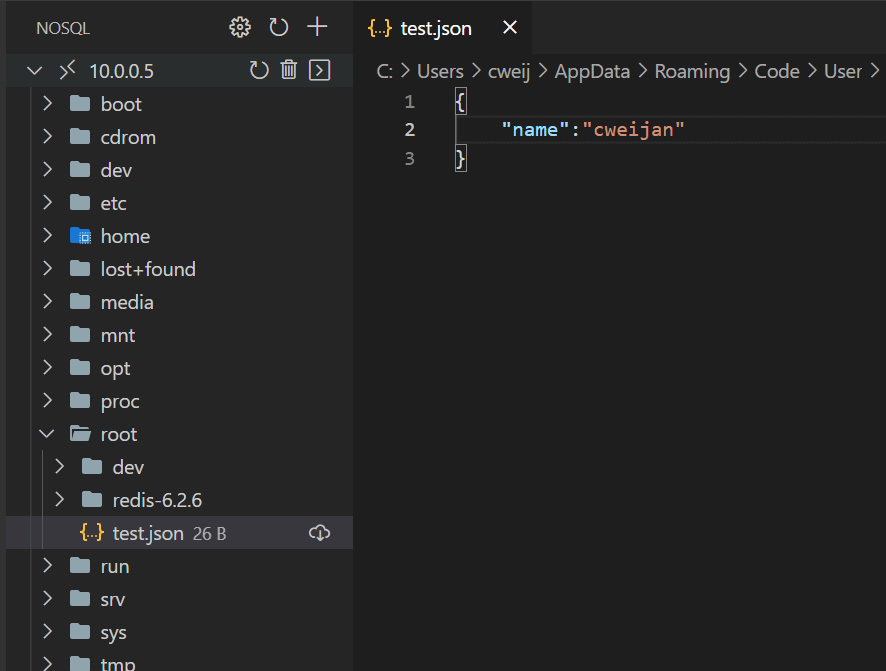Expand the redis-6.2.6 folder
This screenshot has height=671, width=886.
pos(59,500)
